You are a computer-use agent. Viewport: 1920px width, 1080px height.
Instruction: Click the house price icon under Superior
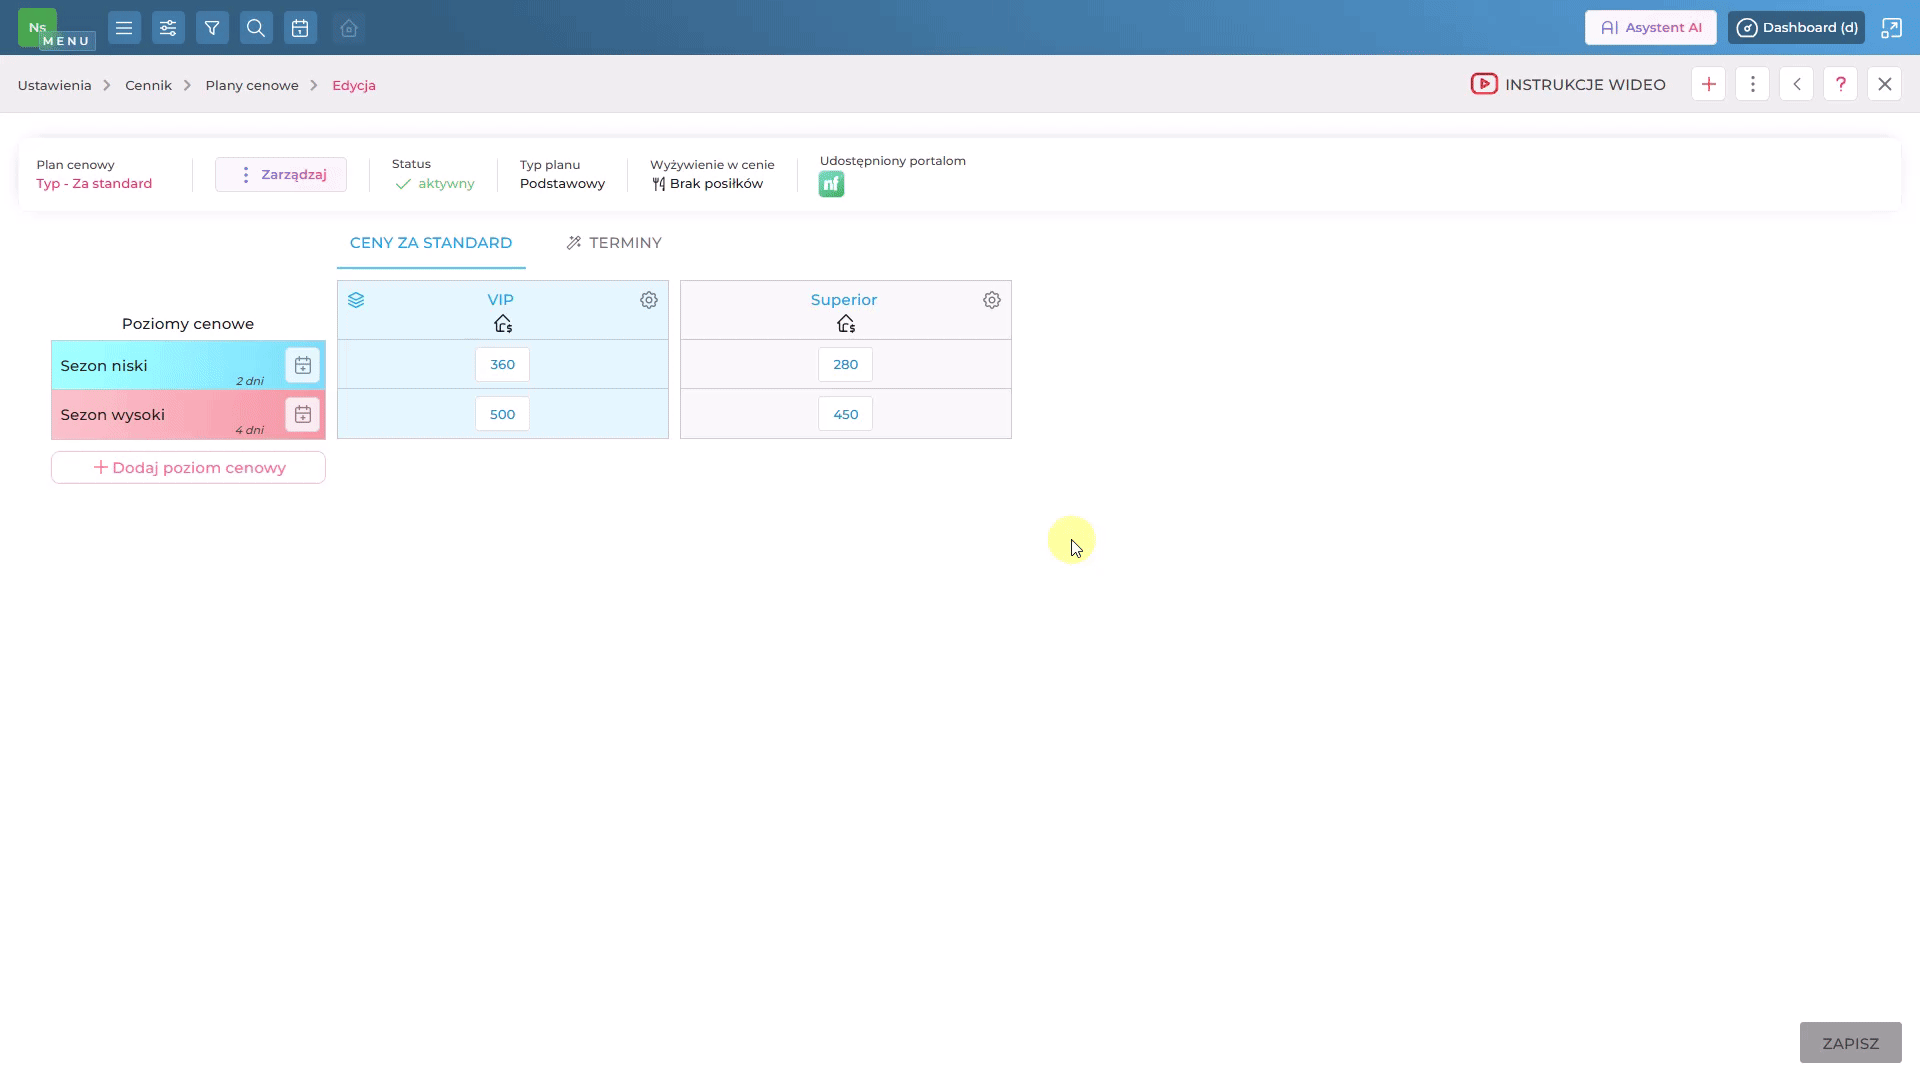point(846,324)
